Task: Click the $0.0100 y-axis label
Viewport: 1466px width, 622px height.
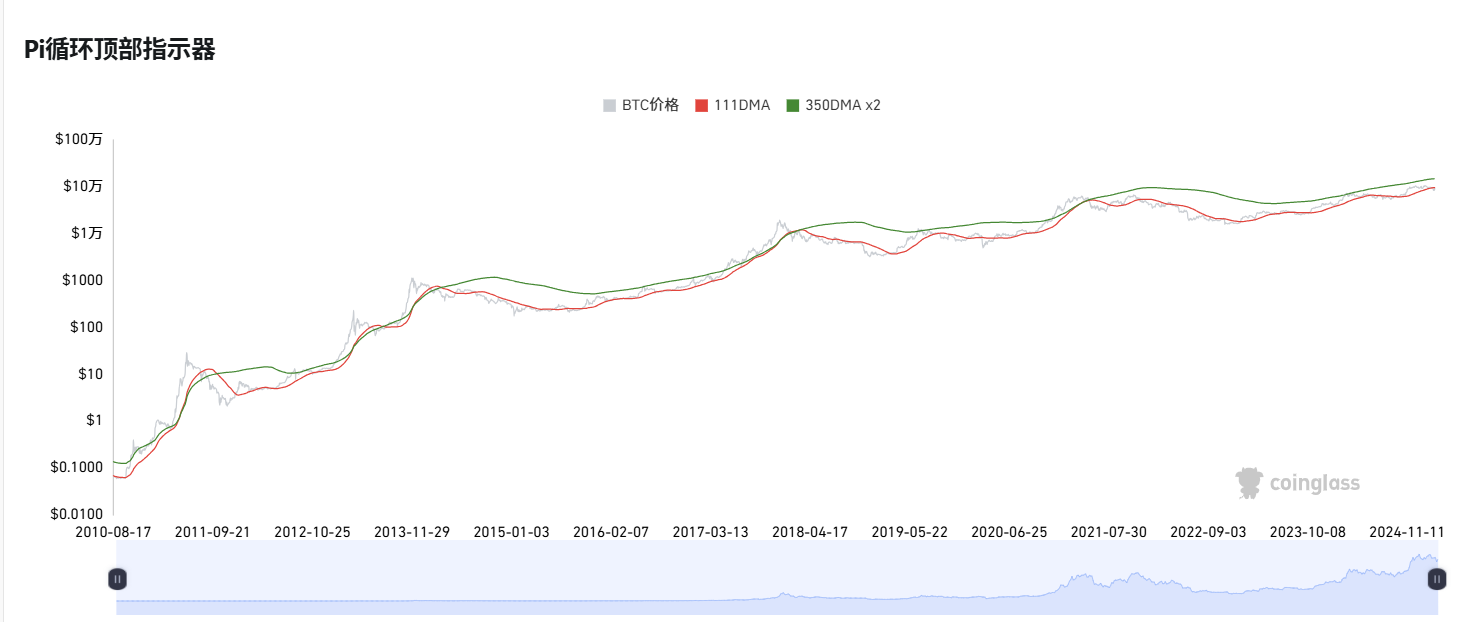Action: (76, 514)
